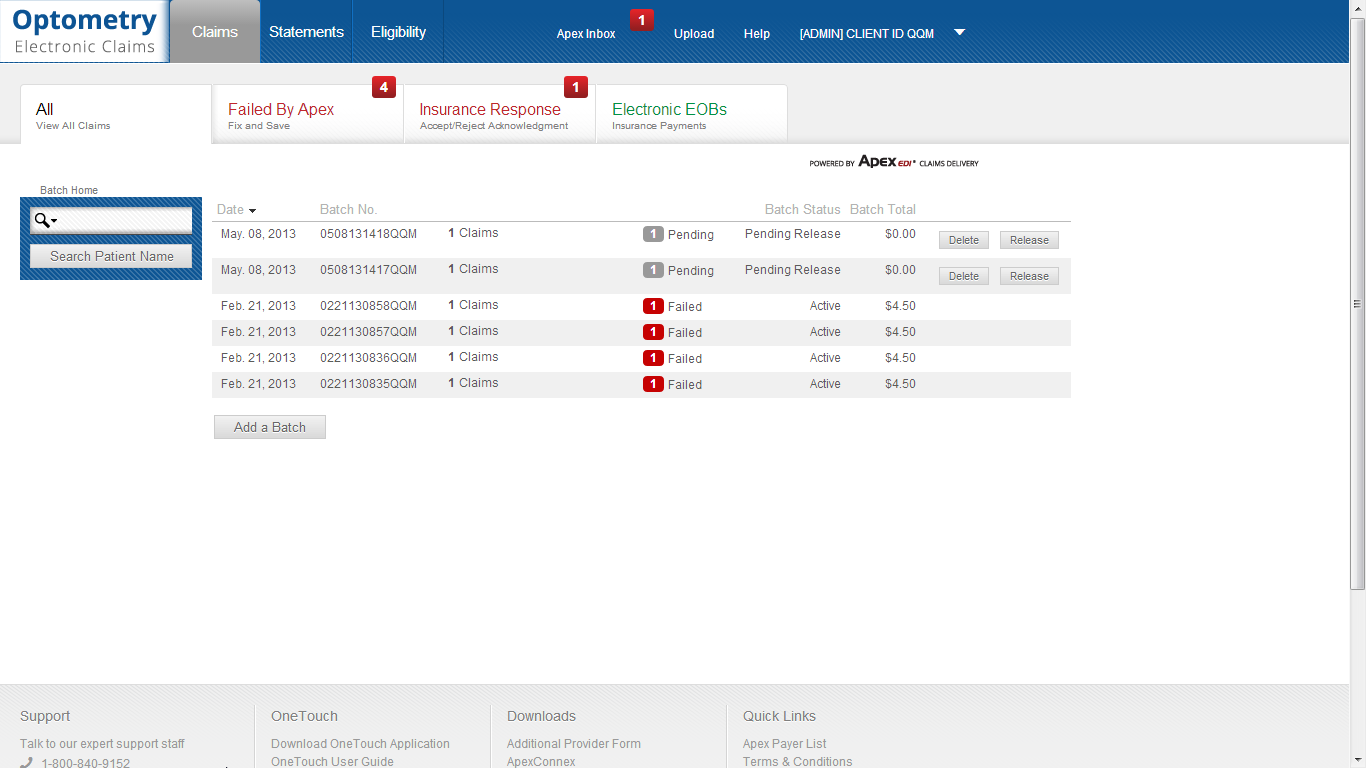Click the Search Patient Name button
The image size is (1366, 768).
111,256
